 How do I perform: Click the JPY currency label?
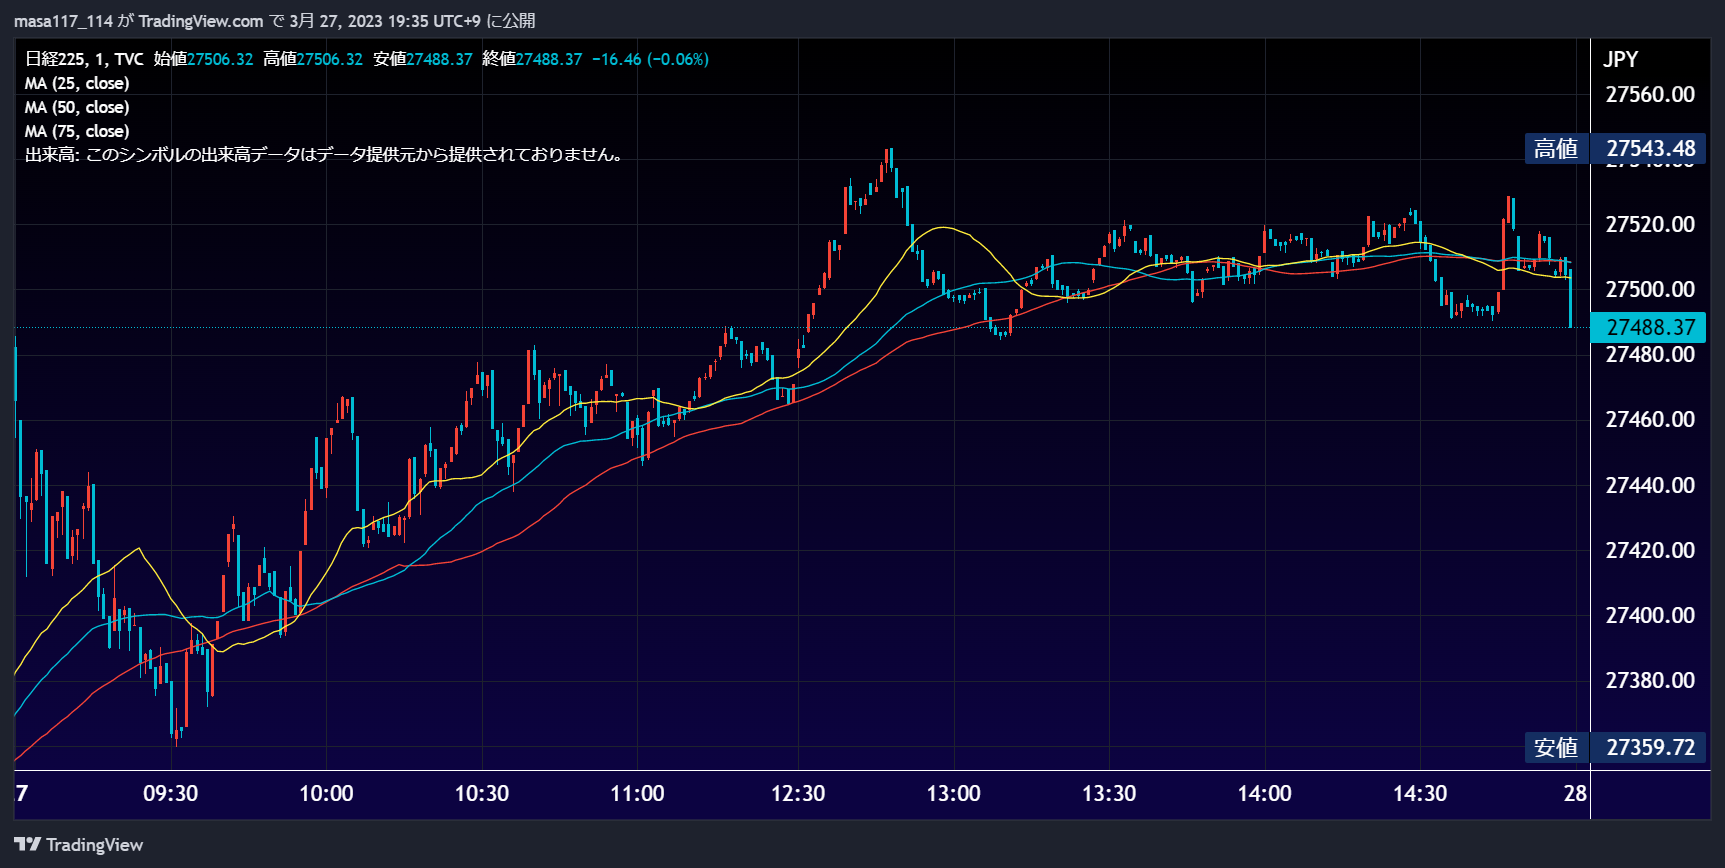pos(1621,59)
